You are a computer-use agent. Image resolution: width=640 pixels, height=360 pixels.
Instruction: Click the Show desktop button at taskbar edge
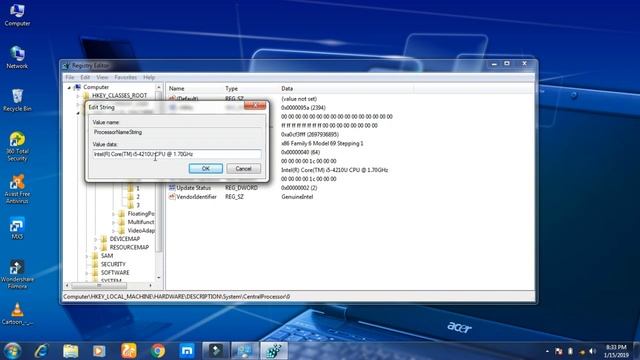636,351
